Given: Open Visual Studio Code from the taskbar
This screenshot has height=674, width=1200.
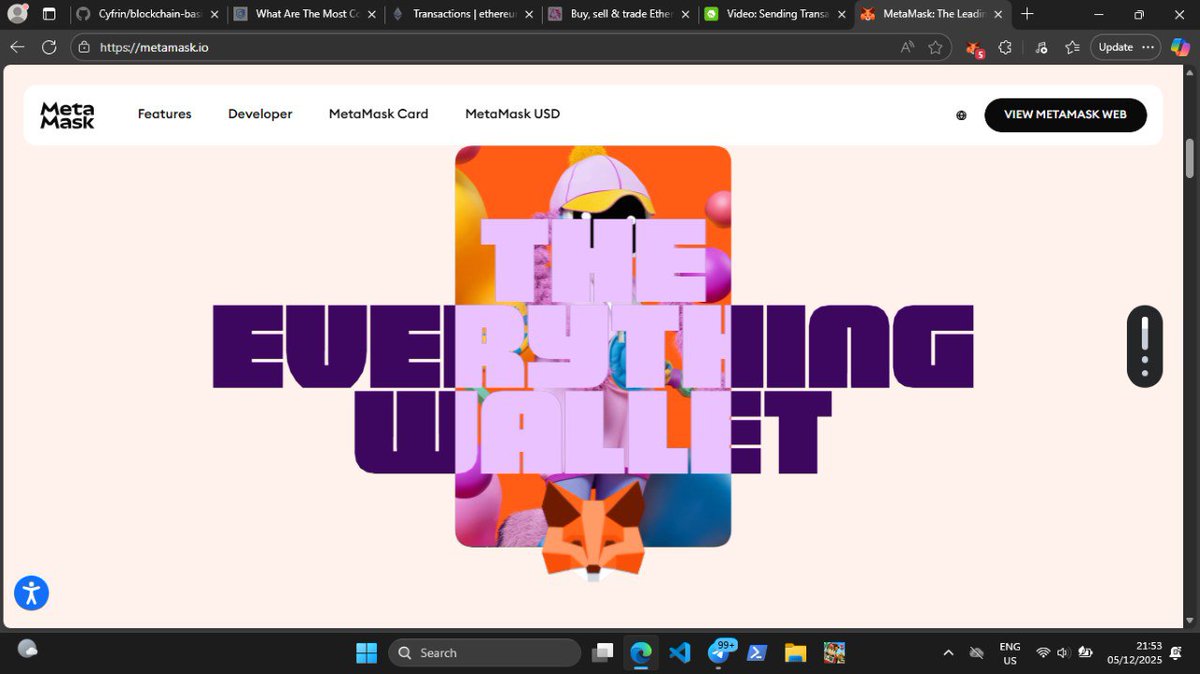Looking at the screenshot, I should coord(680,653).
